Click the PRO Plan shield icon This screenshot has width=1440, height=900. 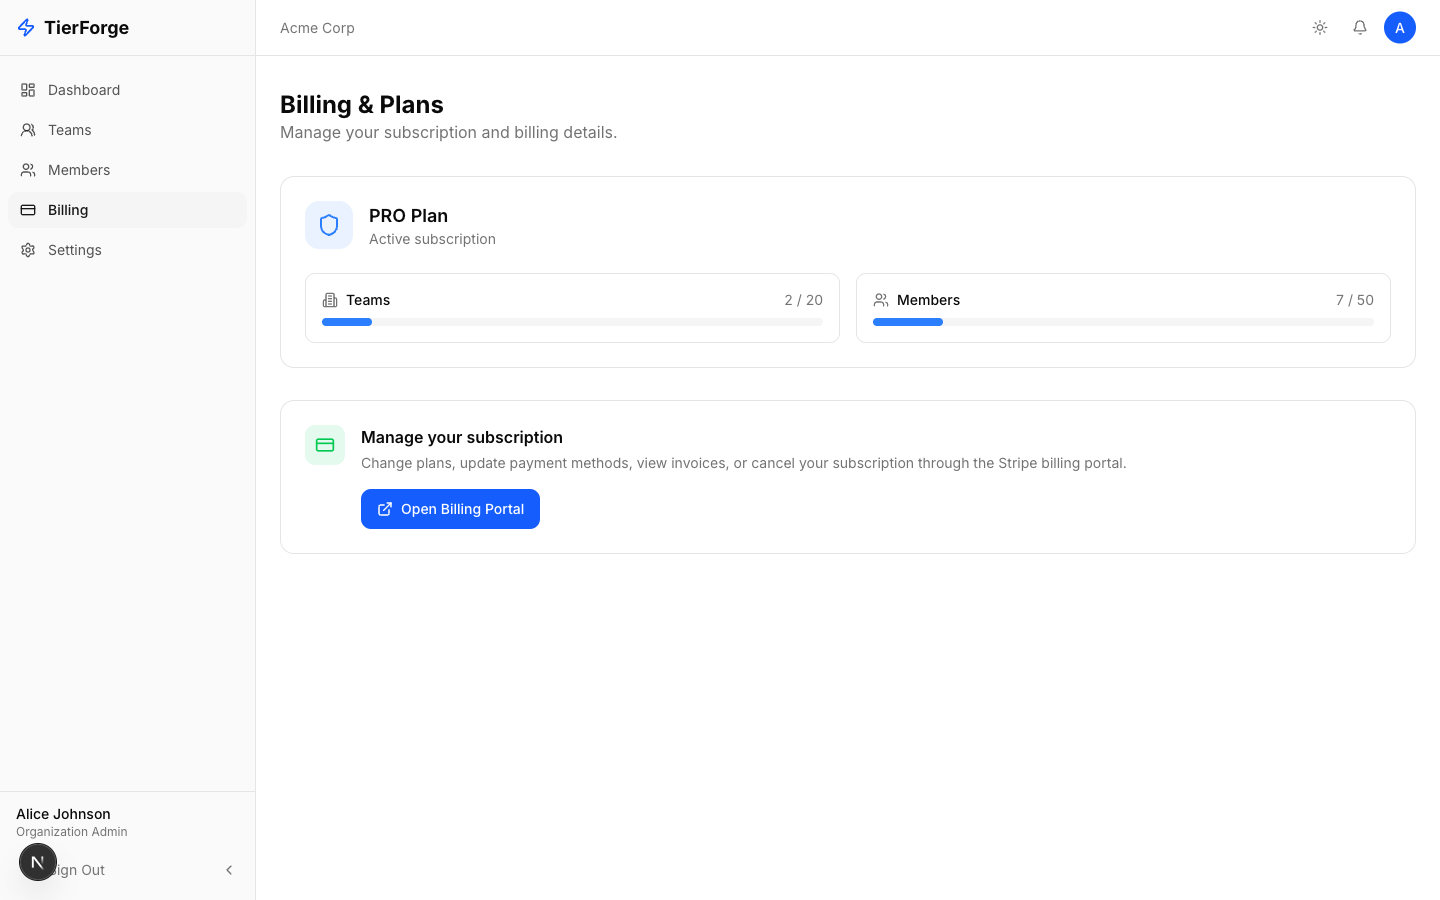point(329,225)
